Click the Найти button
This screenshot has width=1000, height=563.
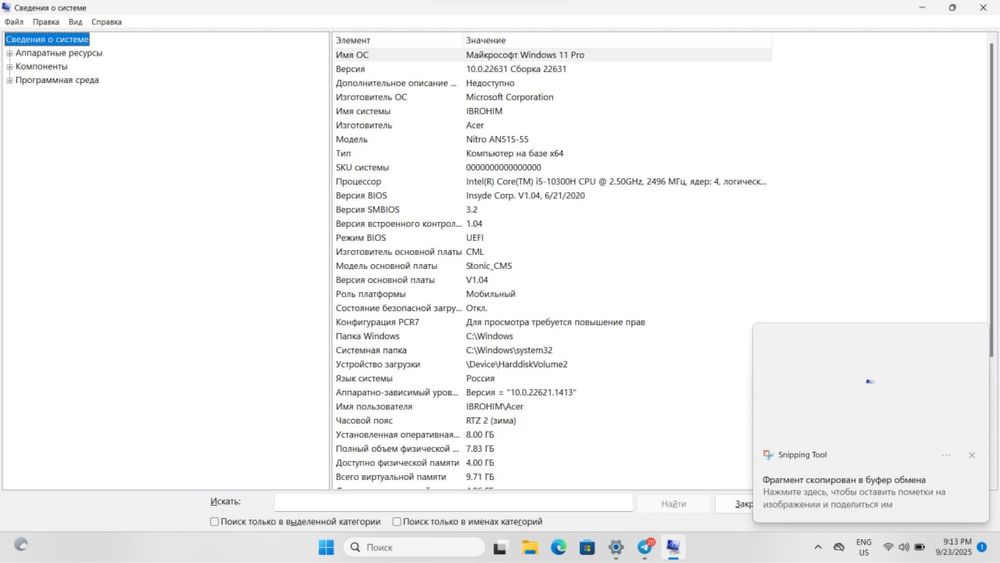(x=673, y=504)
